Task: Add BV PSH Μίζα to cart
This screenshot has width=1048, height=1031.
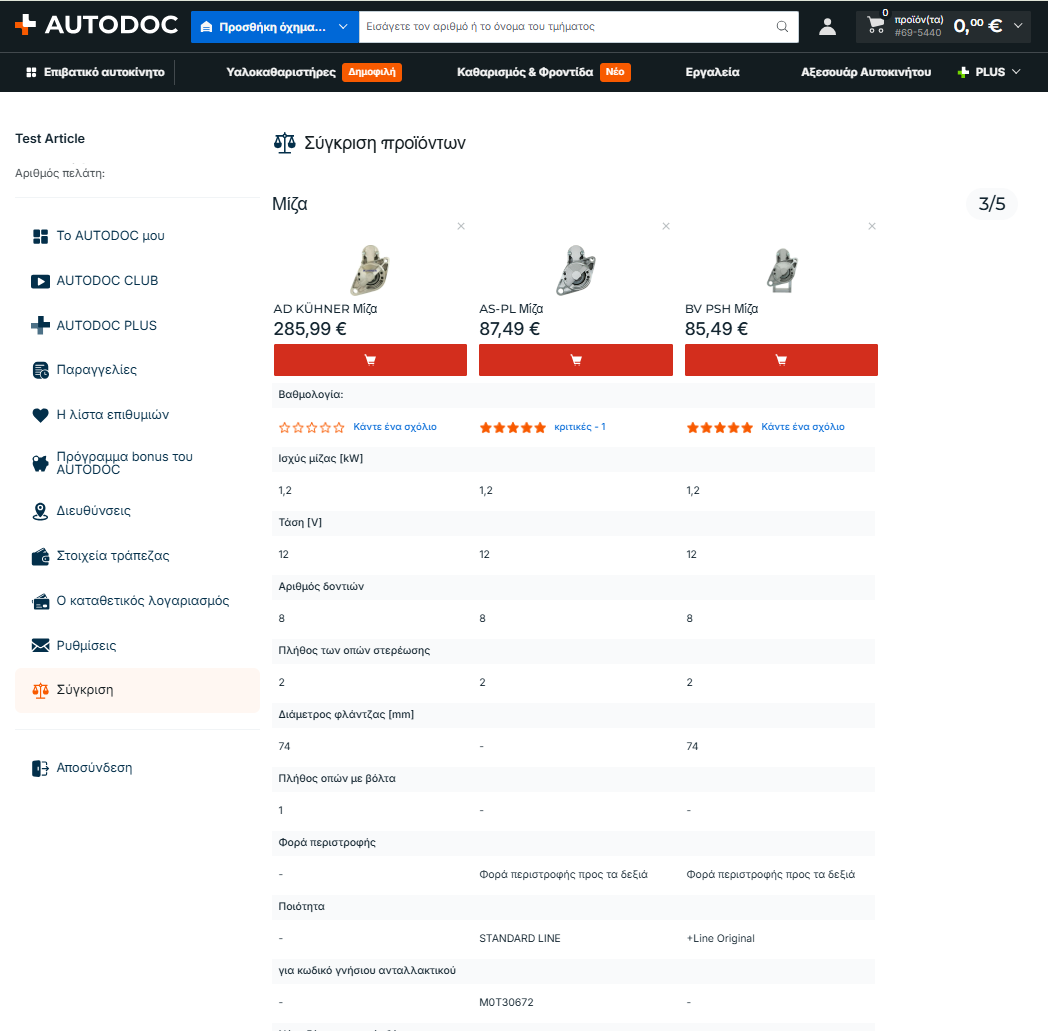Action: click(781, 360)
